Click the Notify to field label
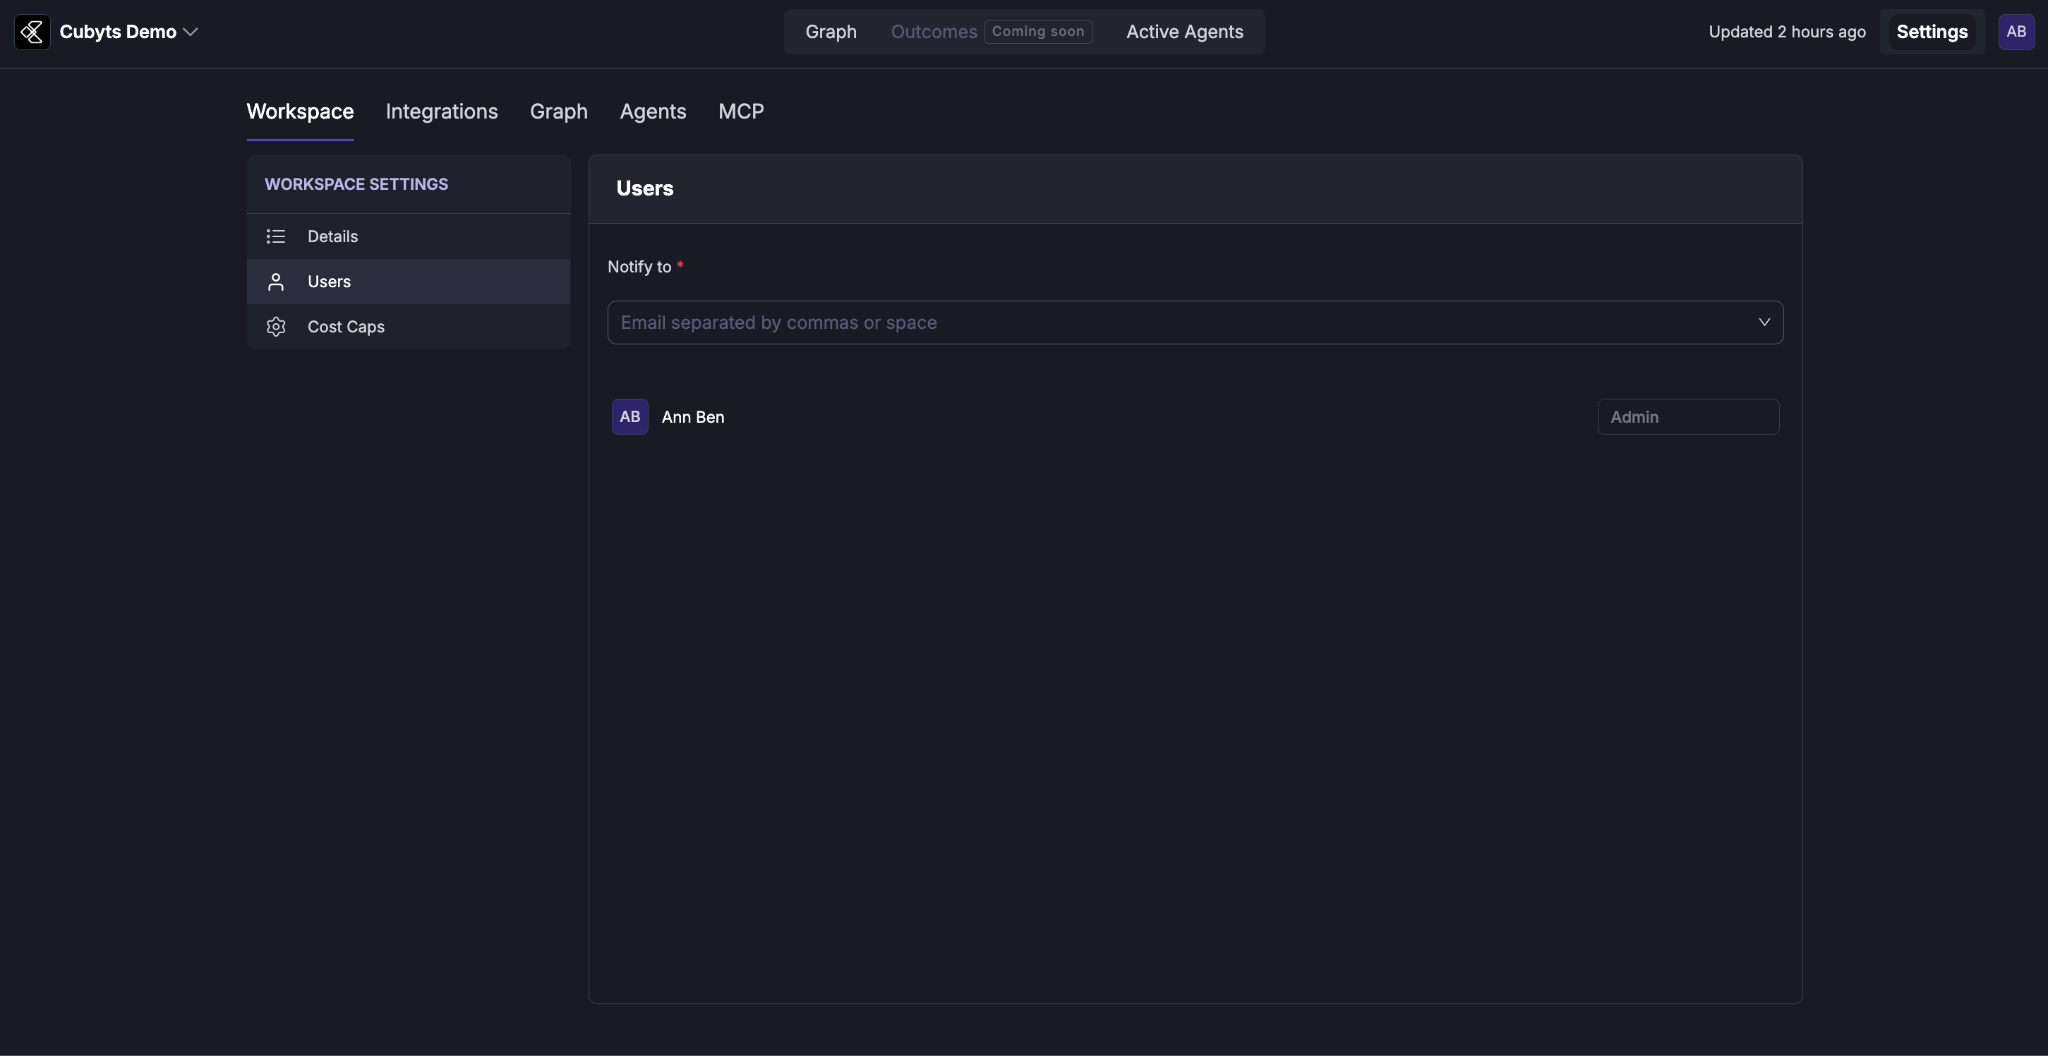The height and width of the screenshot is (1056, 2048). point(640,267)
